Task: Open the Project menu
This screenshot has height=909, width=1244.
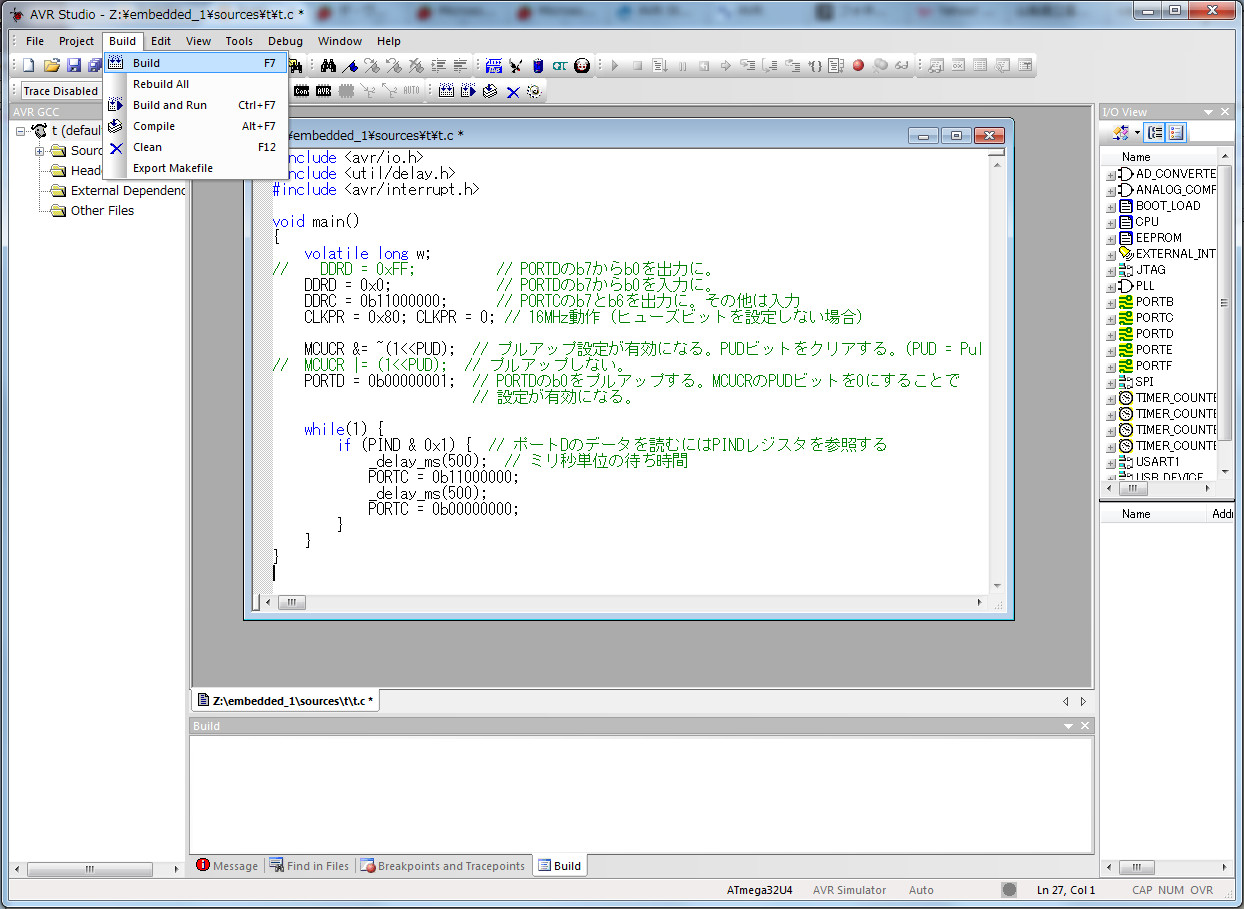Action: [x=76, y=41]
